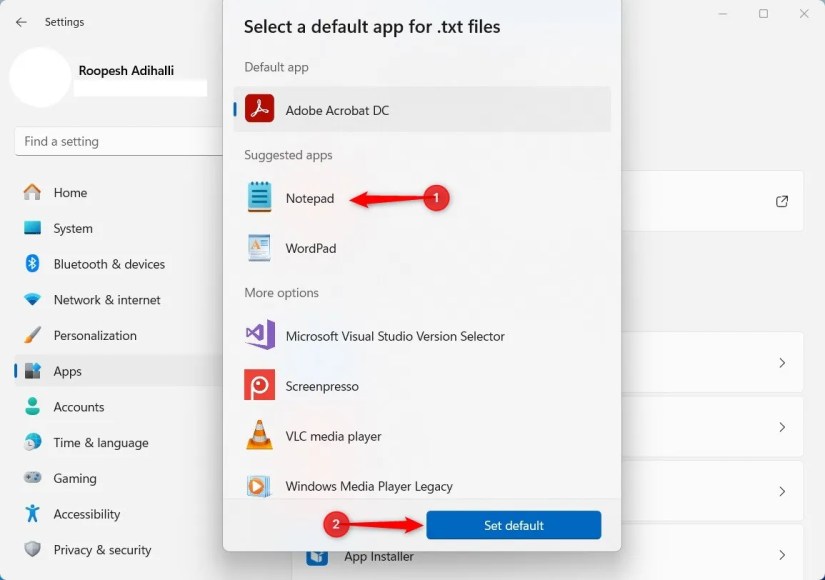Click the Set default button
825x580 pixels.
(514, 525)
